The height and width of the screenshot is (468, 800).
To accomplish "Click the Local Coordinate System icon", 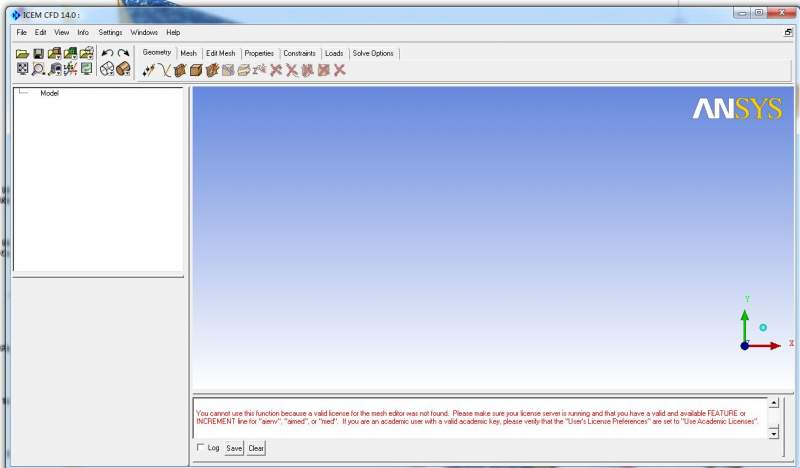I will [70, 69].
